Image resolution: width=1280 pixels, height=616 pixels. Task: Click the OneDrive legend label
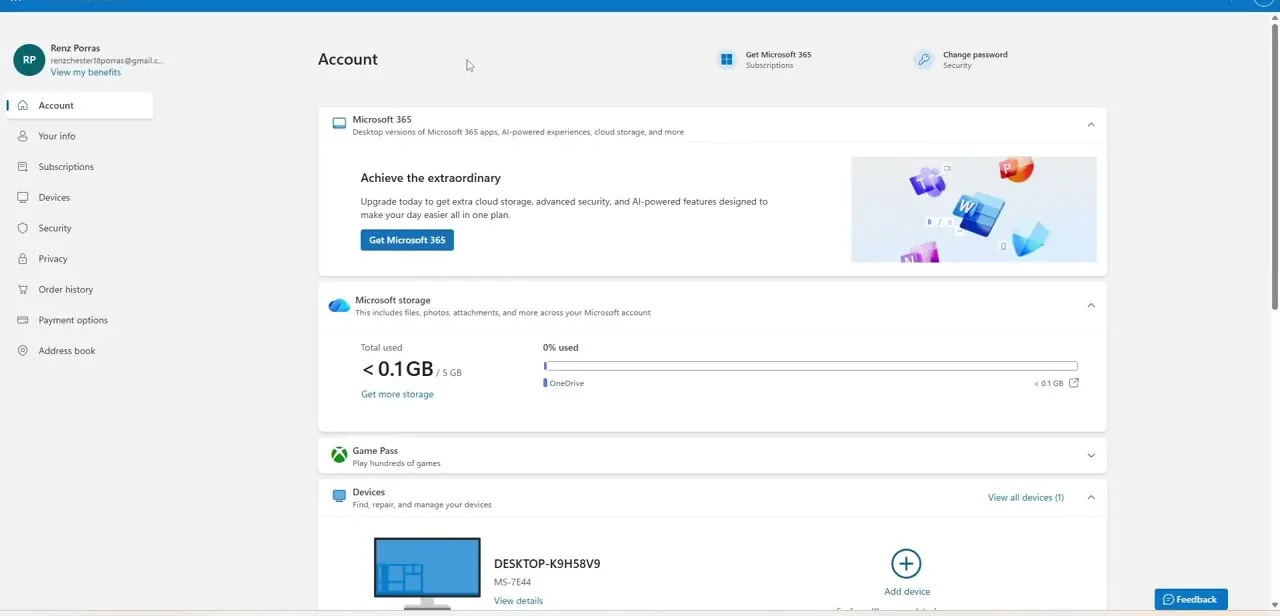[567, 383]
